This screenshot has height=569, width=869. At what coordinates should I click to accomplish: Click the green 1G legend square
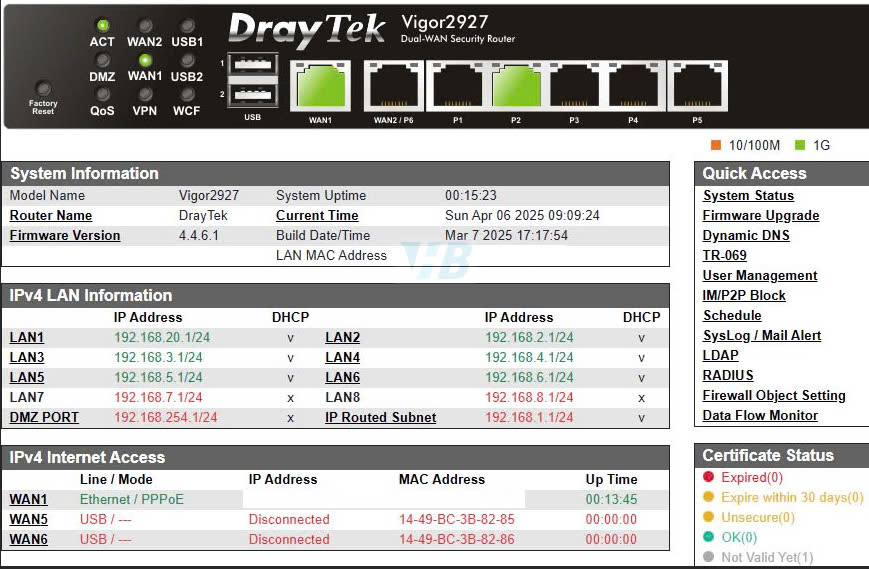800,145
